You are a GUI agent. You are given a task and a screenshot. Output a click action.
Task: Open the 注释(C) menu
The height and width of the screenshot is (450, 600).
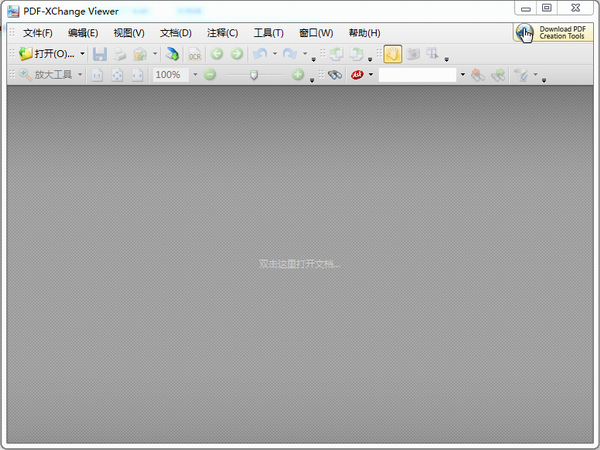tap(222, 33)
